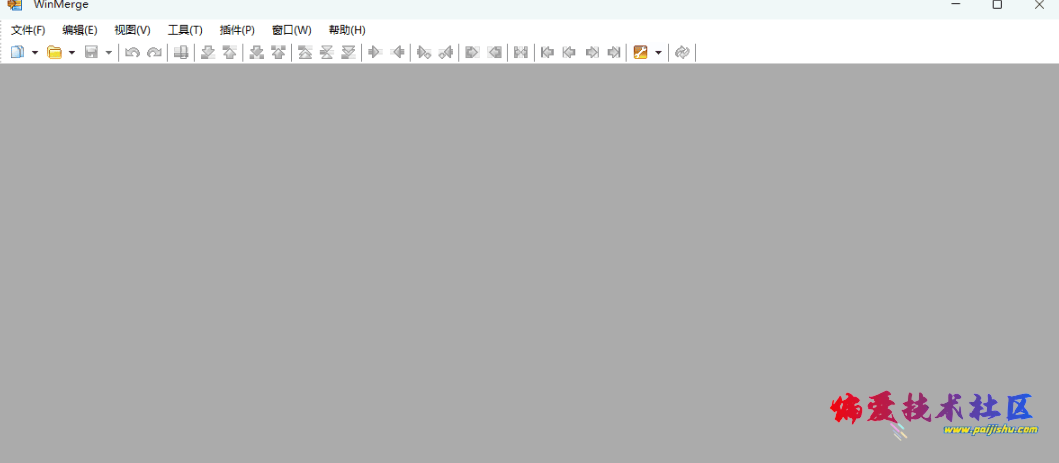Image resolution: width=1059 pixels, height=463 pixels.
Task: Click Copy Right and Advance icon
Action: click(x=424, y=52)
